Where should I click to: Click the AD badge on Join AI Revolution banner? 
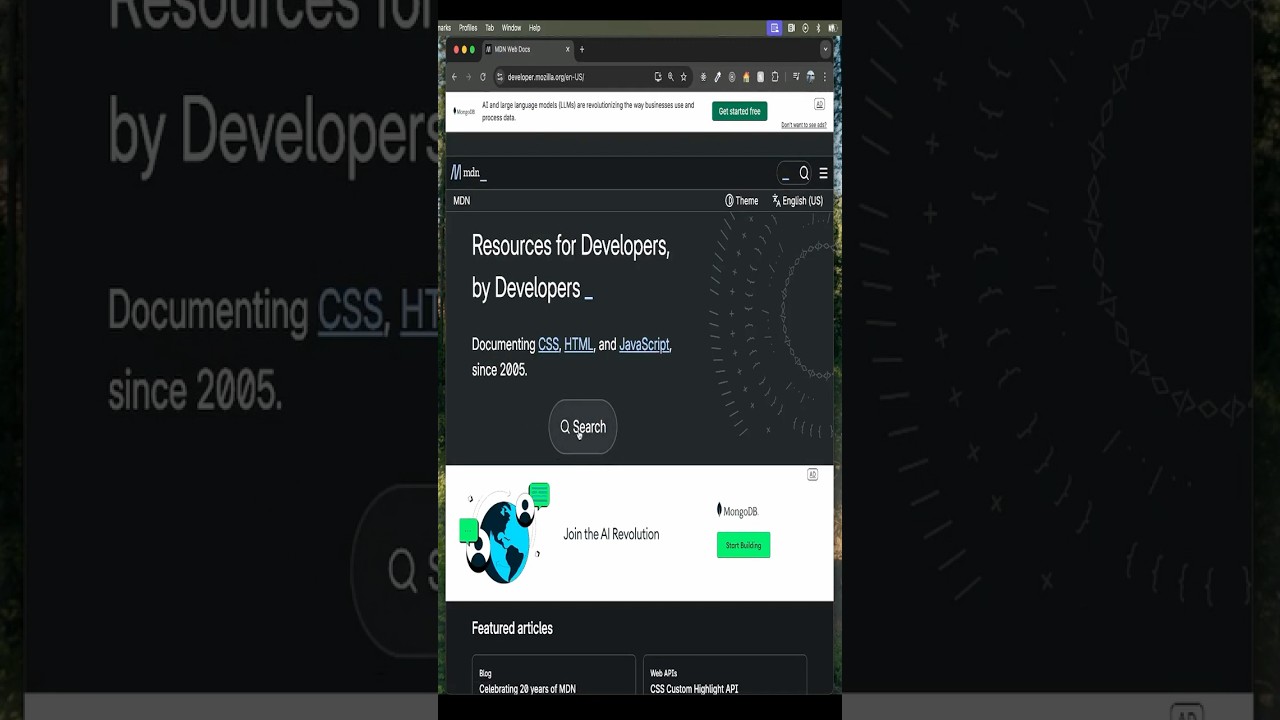coord(812,475)
